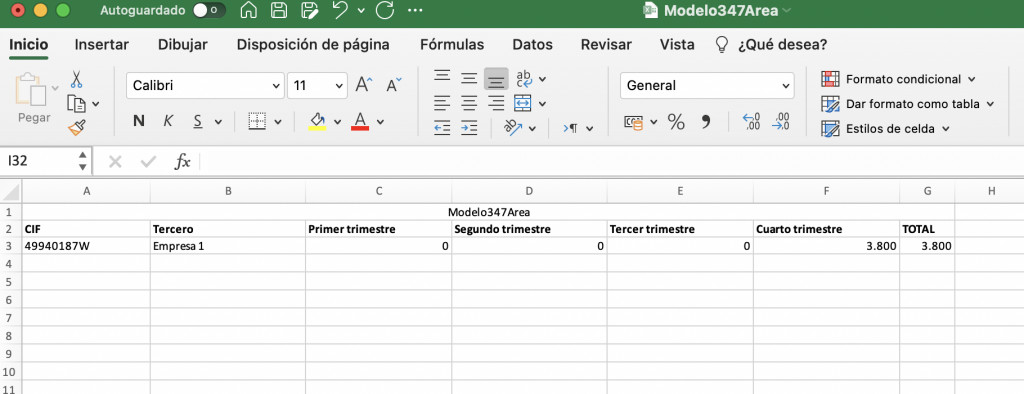Click the Cut scissors icon
This screenshot has width=1024, height=394.
(76, 80)
